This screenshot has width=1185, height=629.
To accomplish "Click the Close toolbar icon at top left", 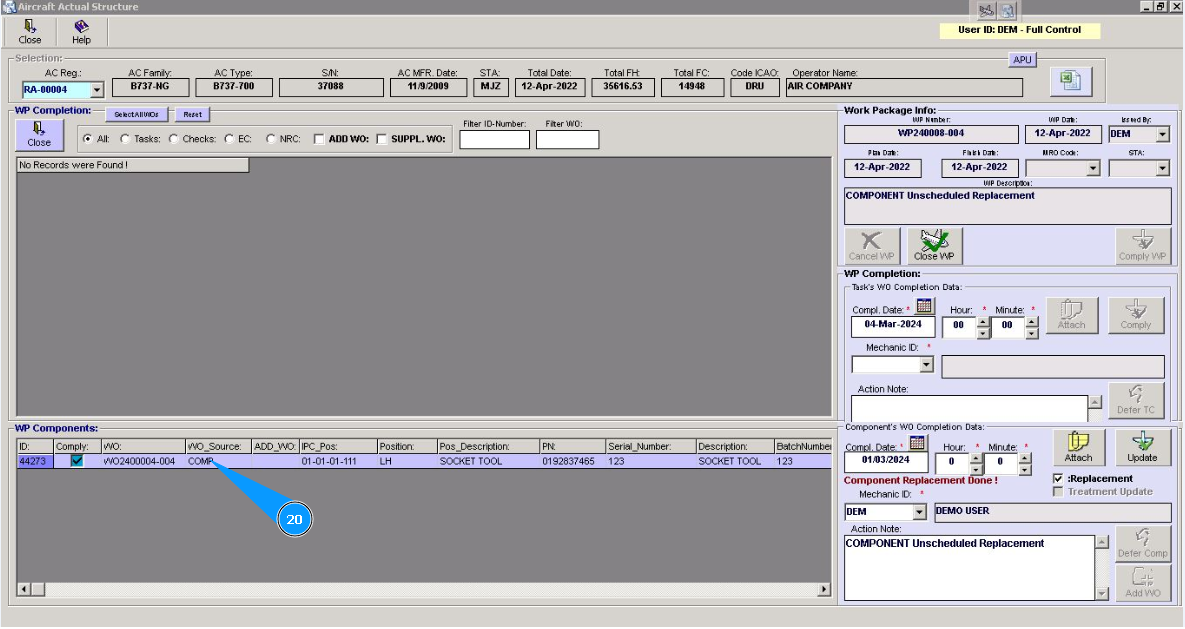I will point(30,32).
